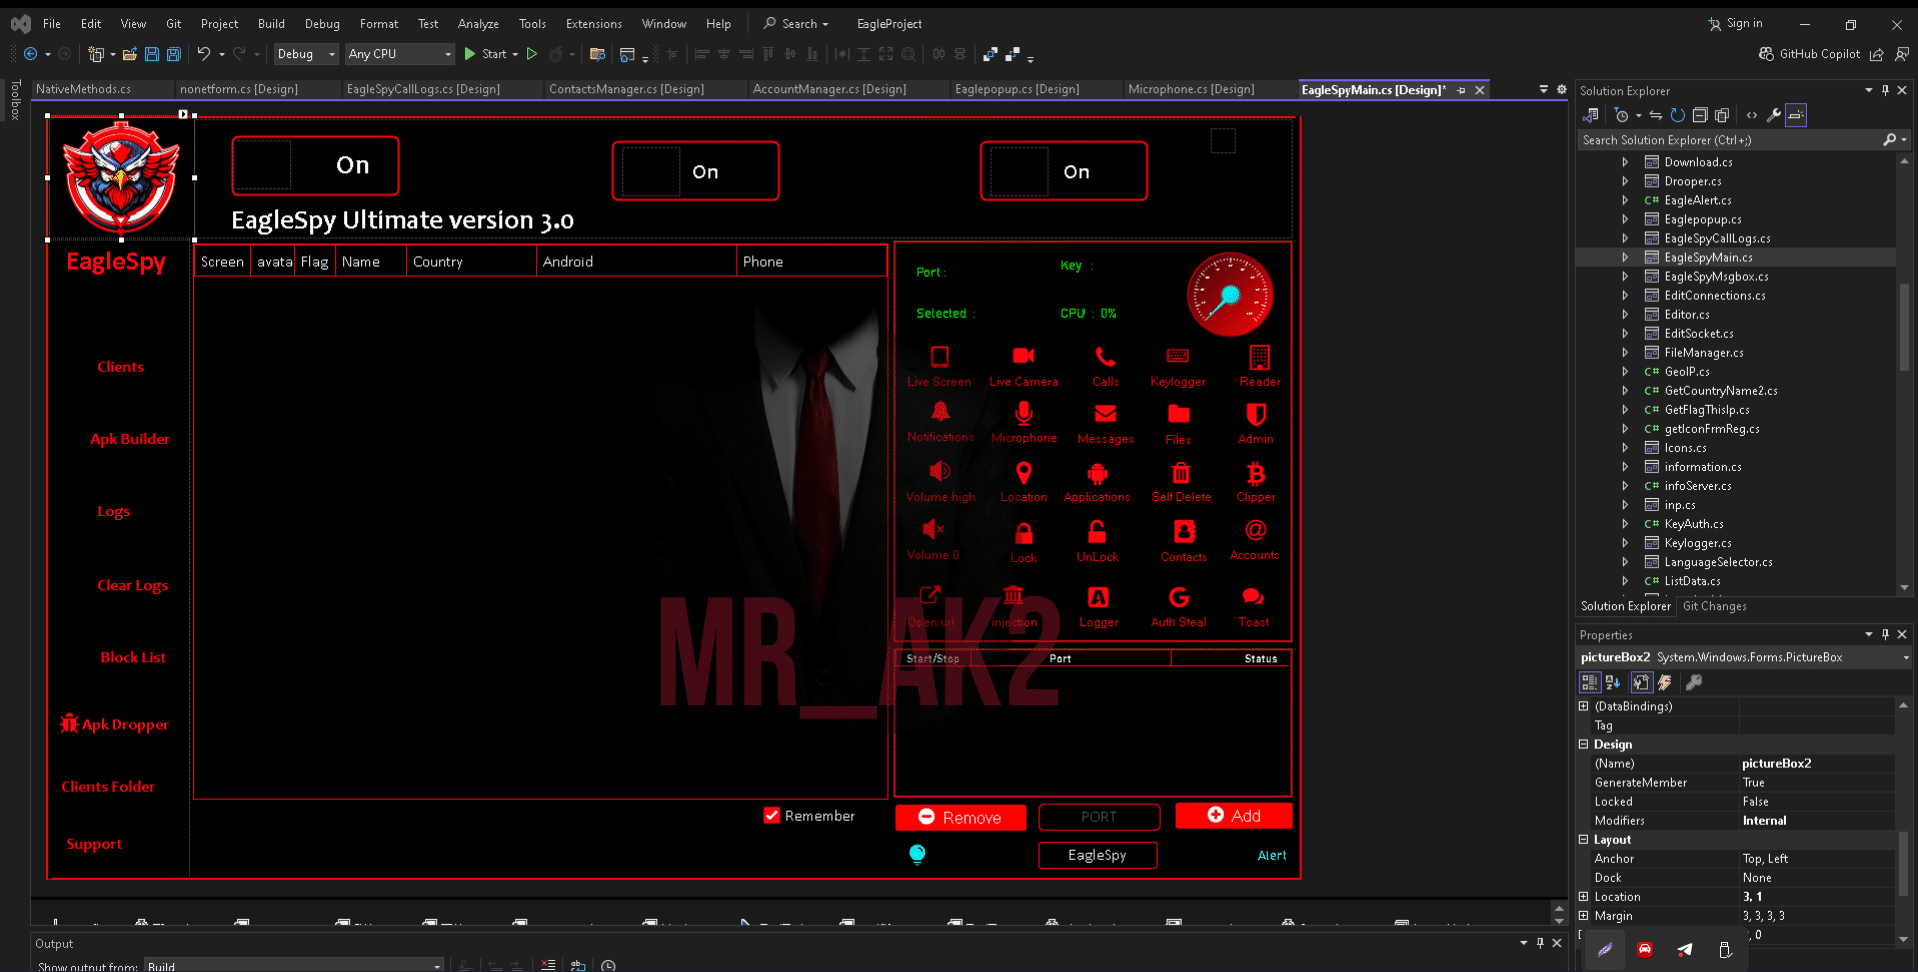
Task: Select the GeoIP.cs file in Solution Explorer
Action: click(x=1686, y=371)
